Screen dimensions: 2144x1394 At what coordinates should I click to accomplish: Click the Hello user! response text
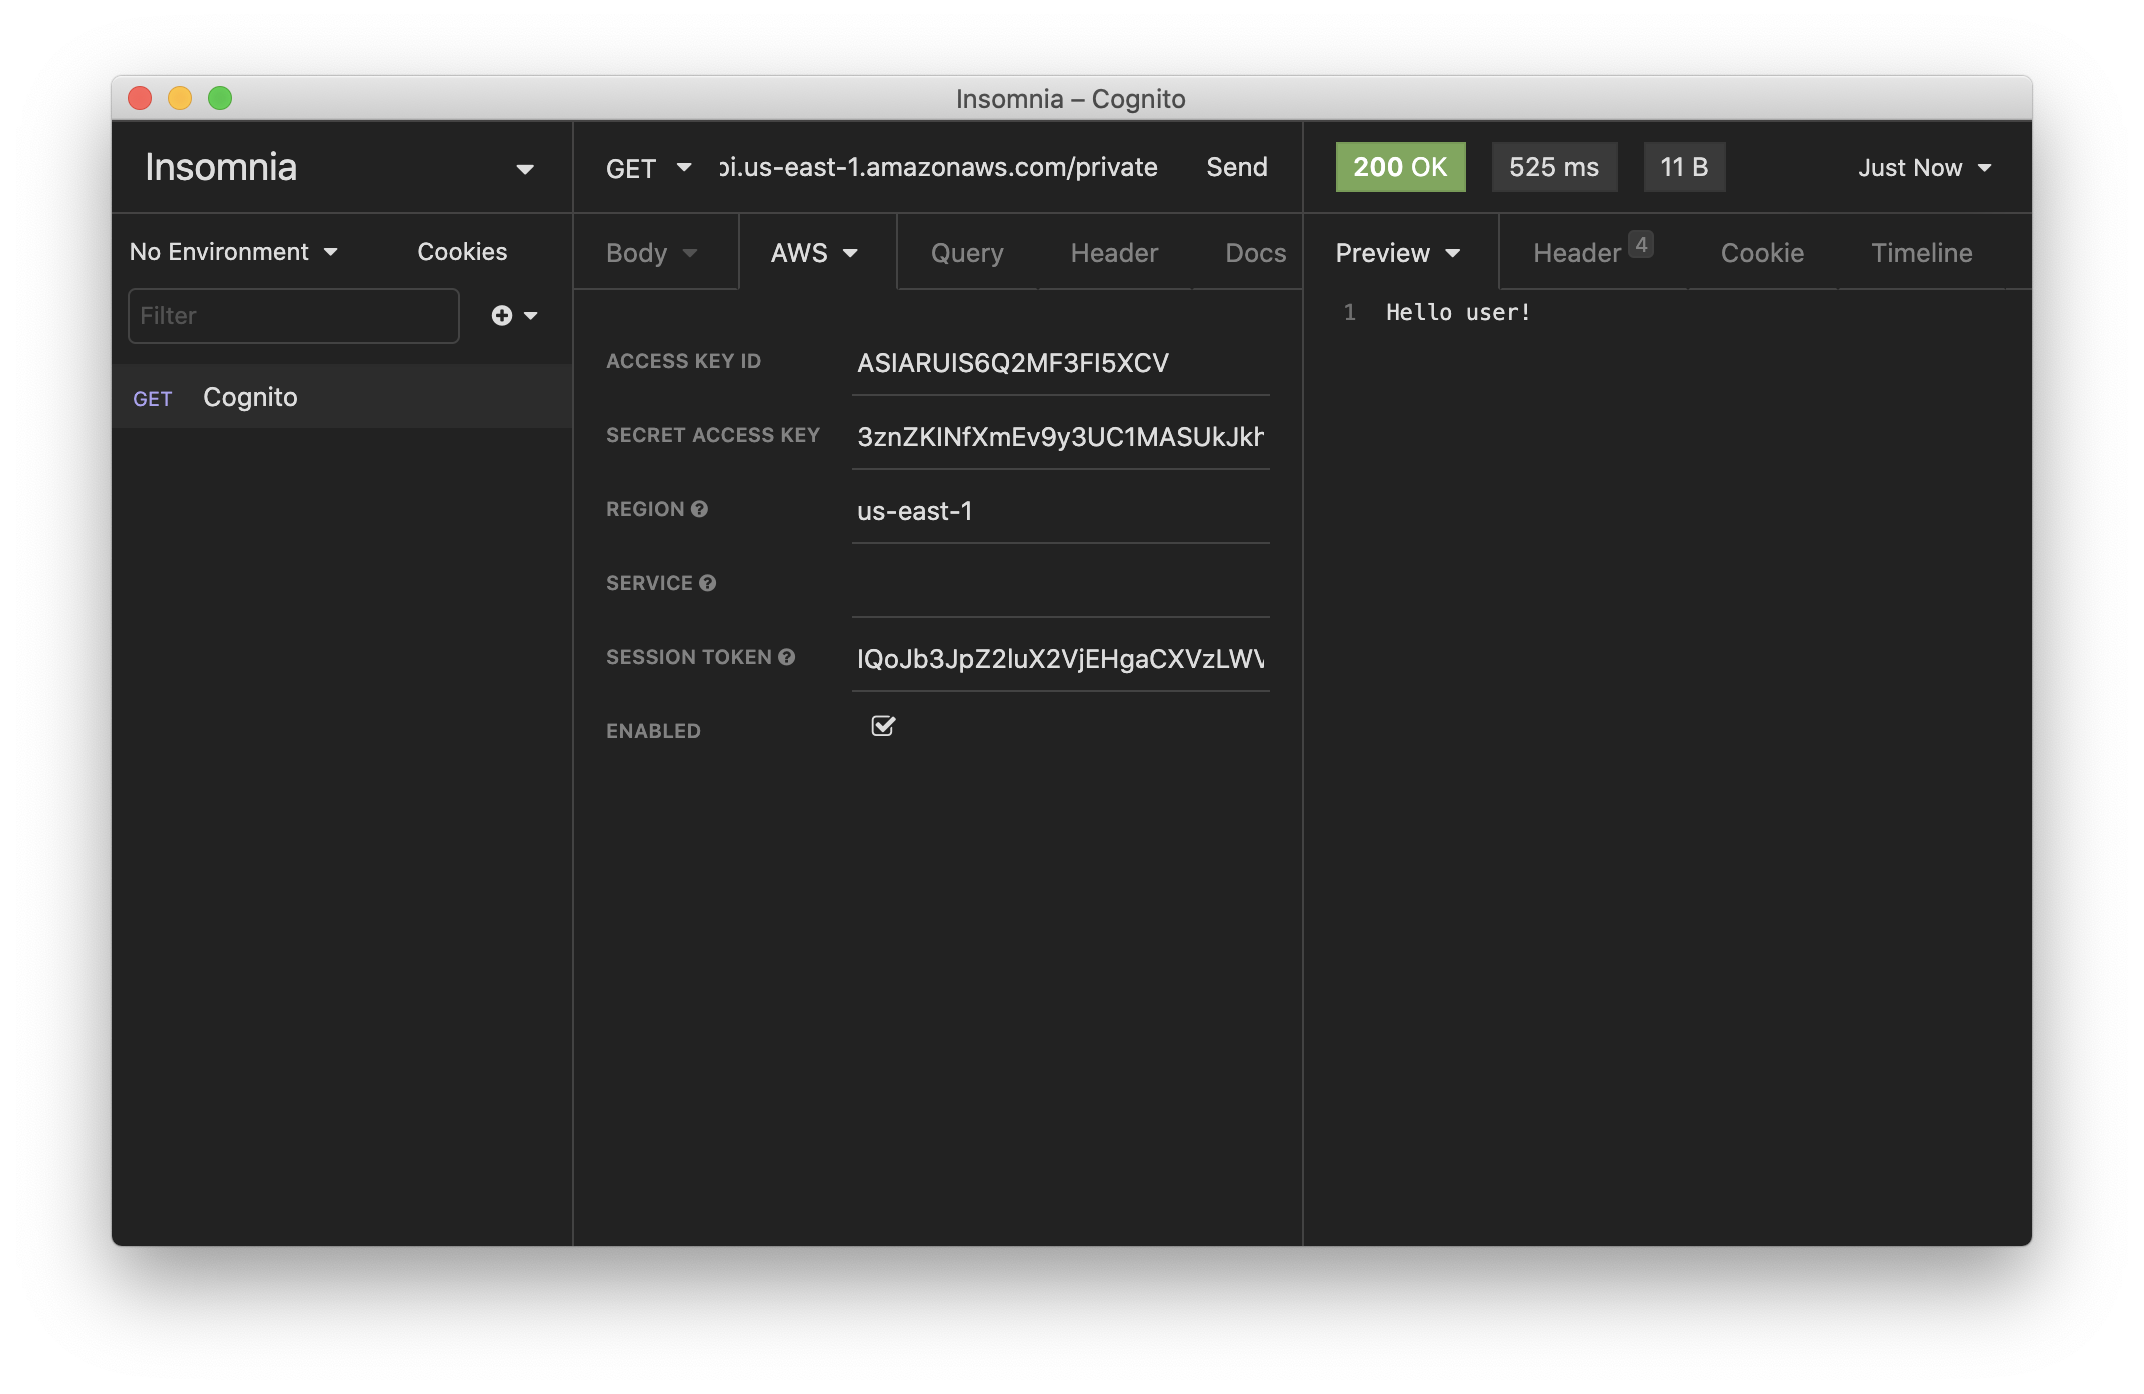pos(1457,312)
